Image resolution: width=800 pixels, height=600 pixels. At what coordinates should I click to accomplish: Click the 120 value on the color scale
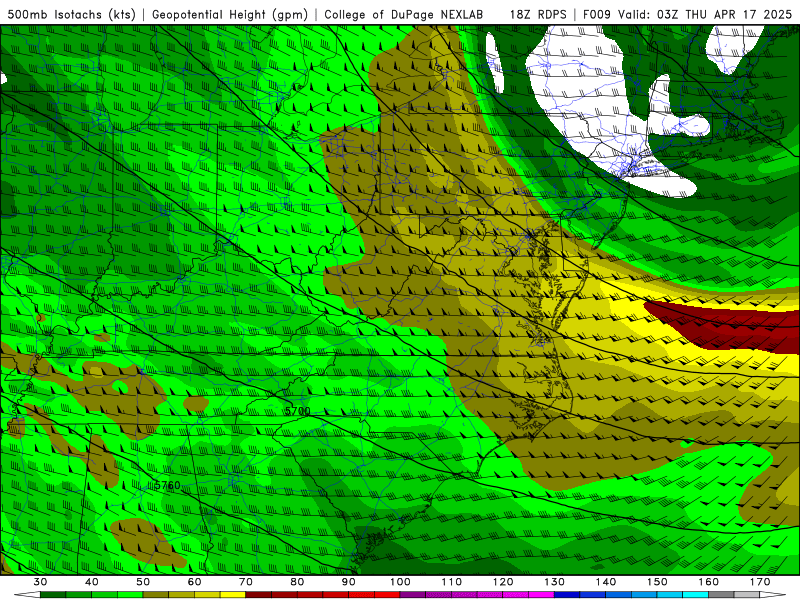[x=503, y=582]
